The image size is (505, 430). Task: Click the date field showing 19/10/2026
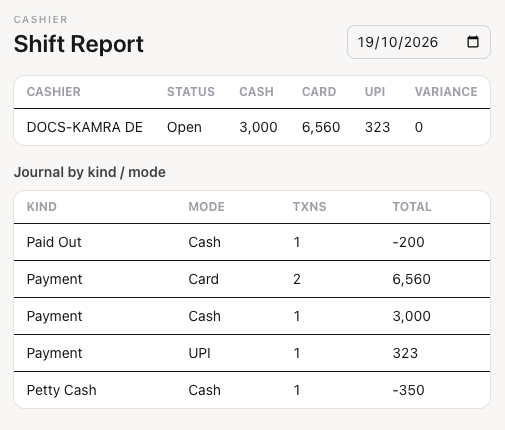click(x=419, y=42)
